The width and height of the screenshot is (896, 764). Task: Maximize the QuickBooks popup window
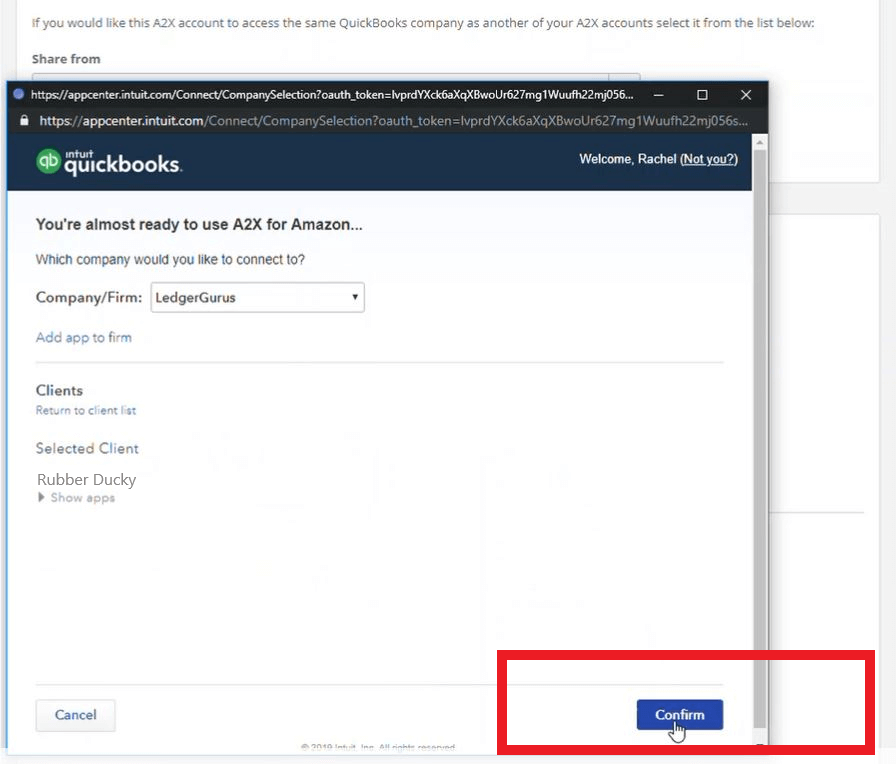[x=702, y=95]
